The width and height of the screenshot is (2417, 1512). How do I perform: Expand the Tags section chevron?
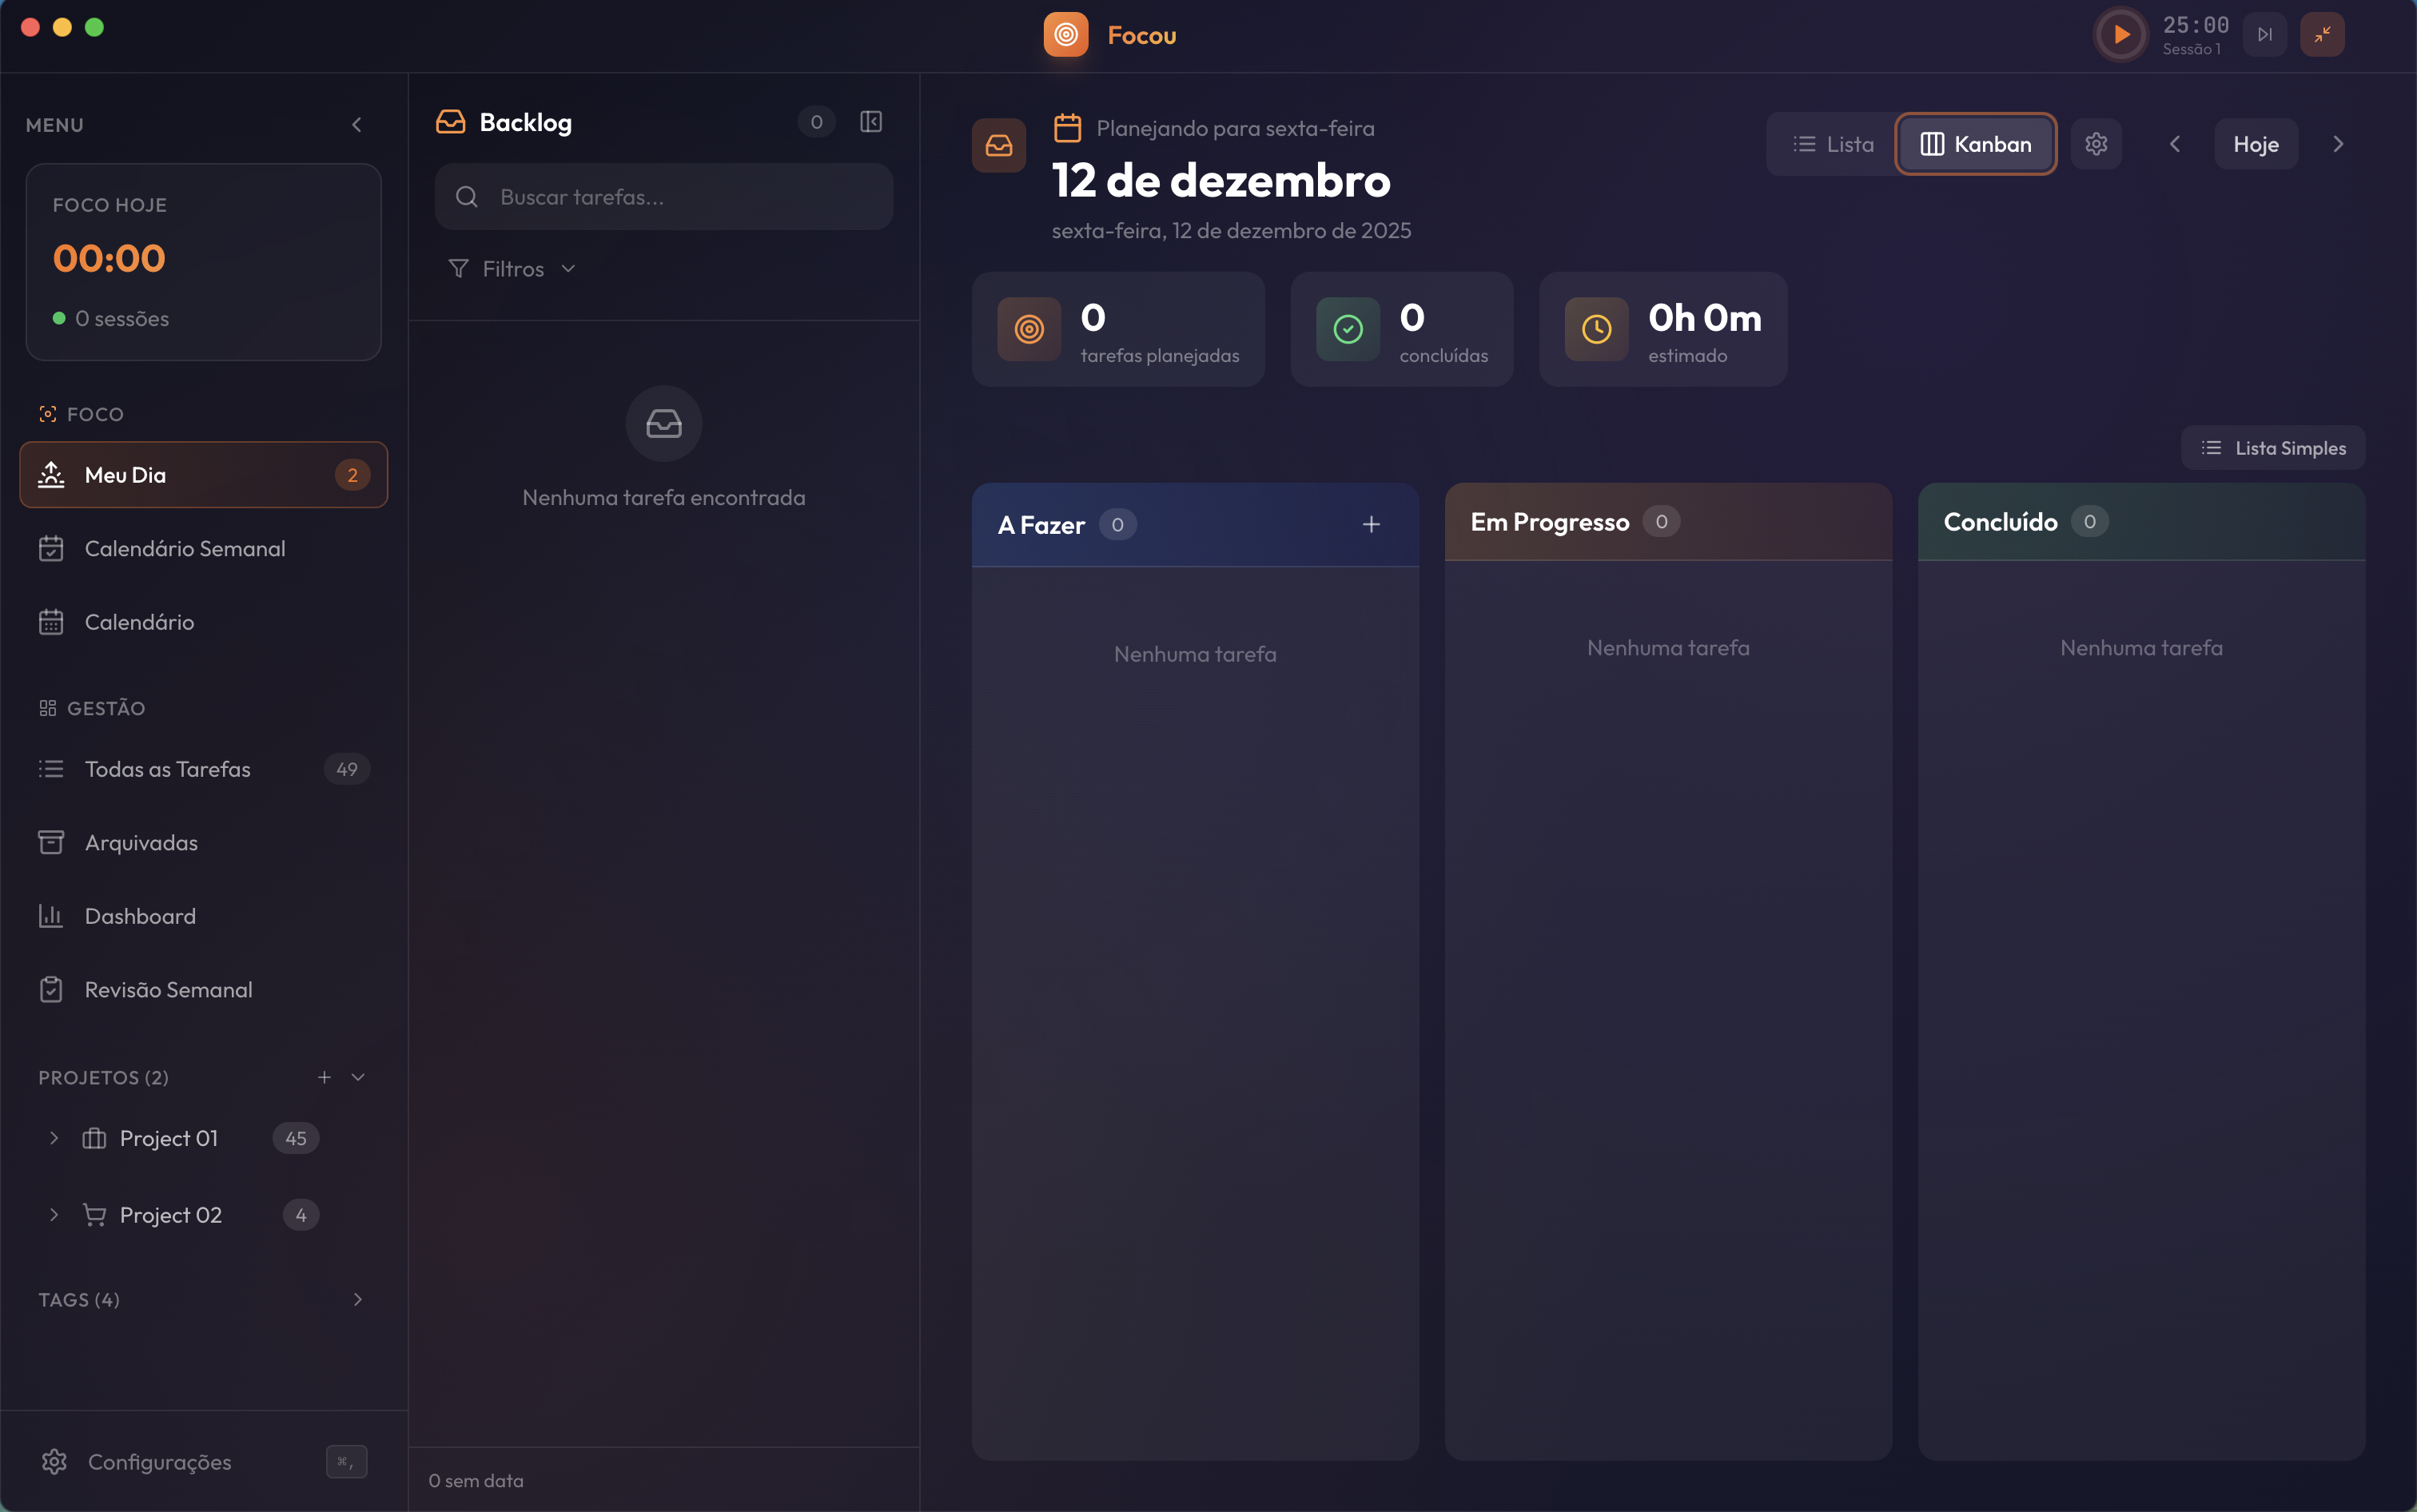357,1299
